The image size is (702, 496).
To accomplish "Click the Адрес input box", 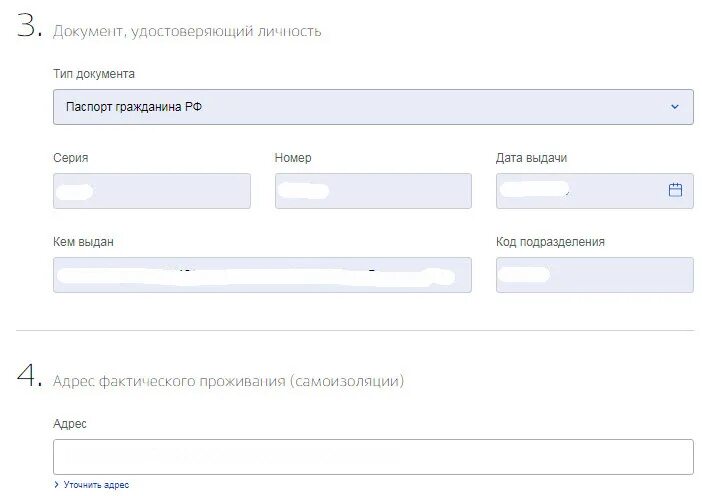I will point(373,457).
